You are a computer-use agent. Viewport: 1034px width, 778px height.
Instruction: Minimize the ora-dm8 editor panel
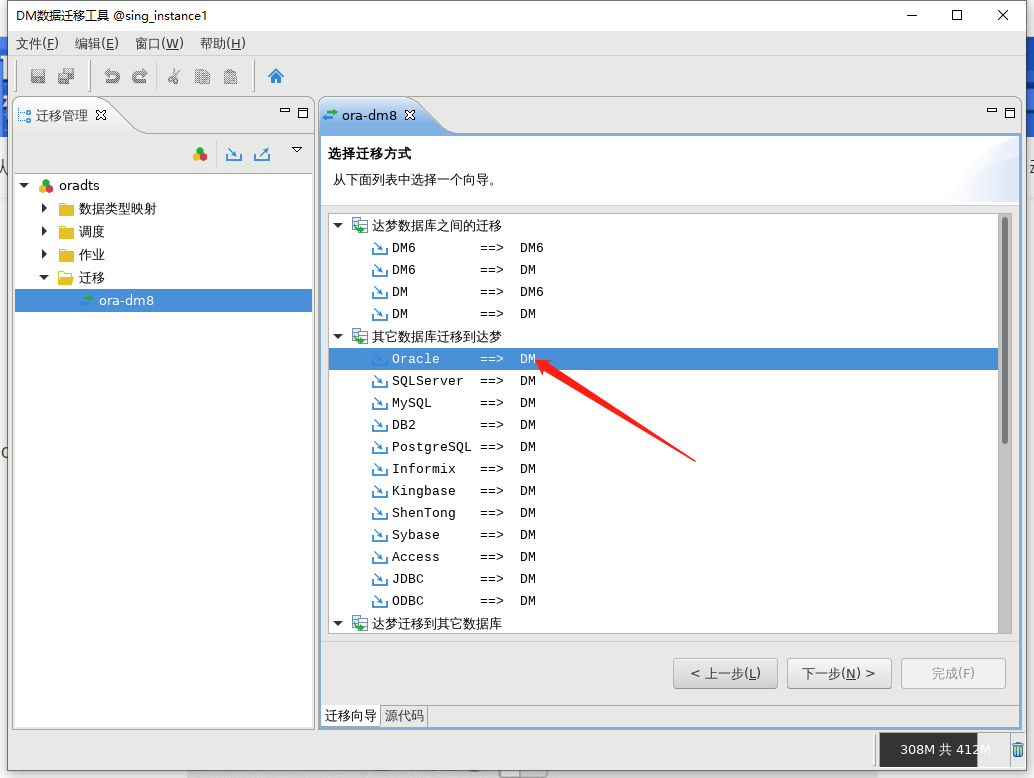tap(991, 111)
